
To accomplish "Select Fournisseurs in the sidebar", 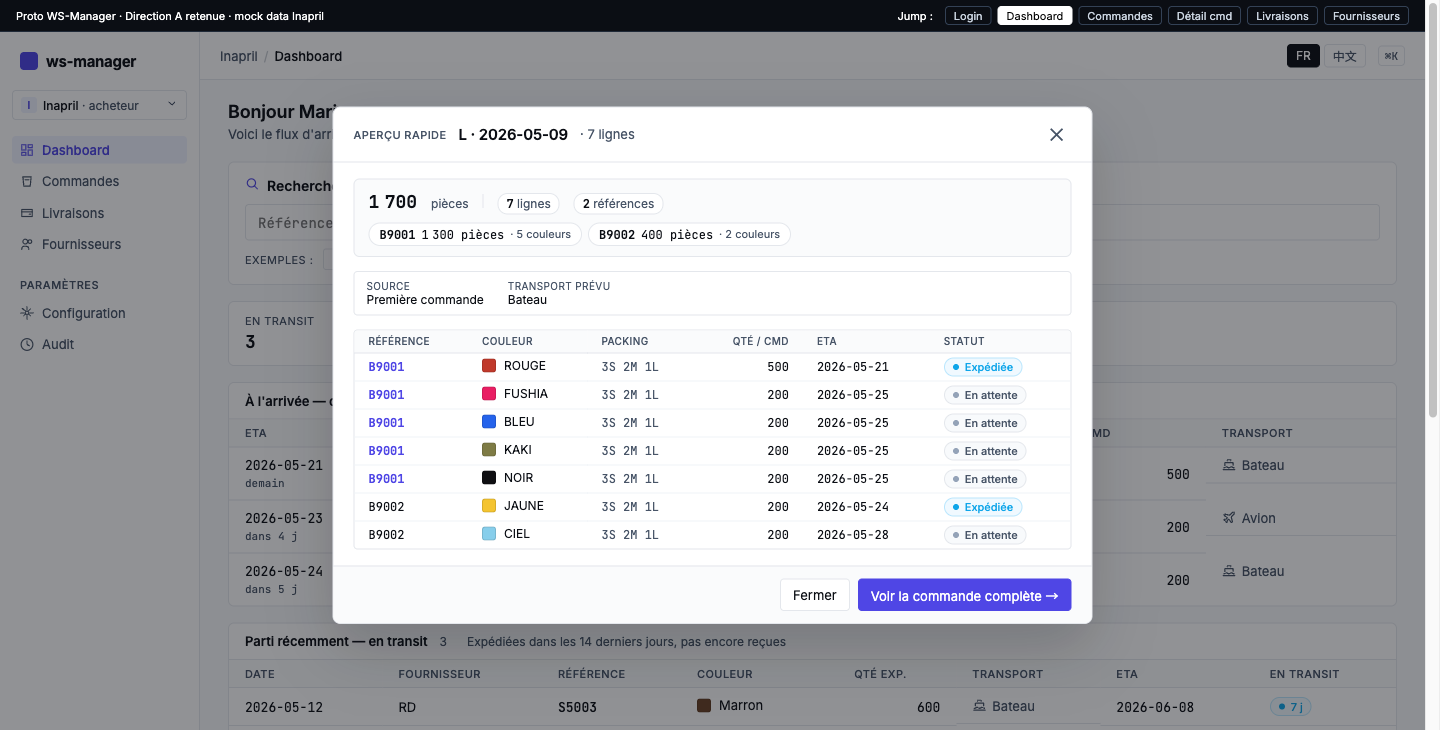I will coord(99,244).
